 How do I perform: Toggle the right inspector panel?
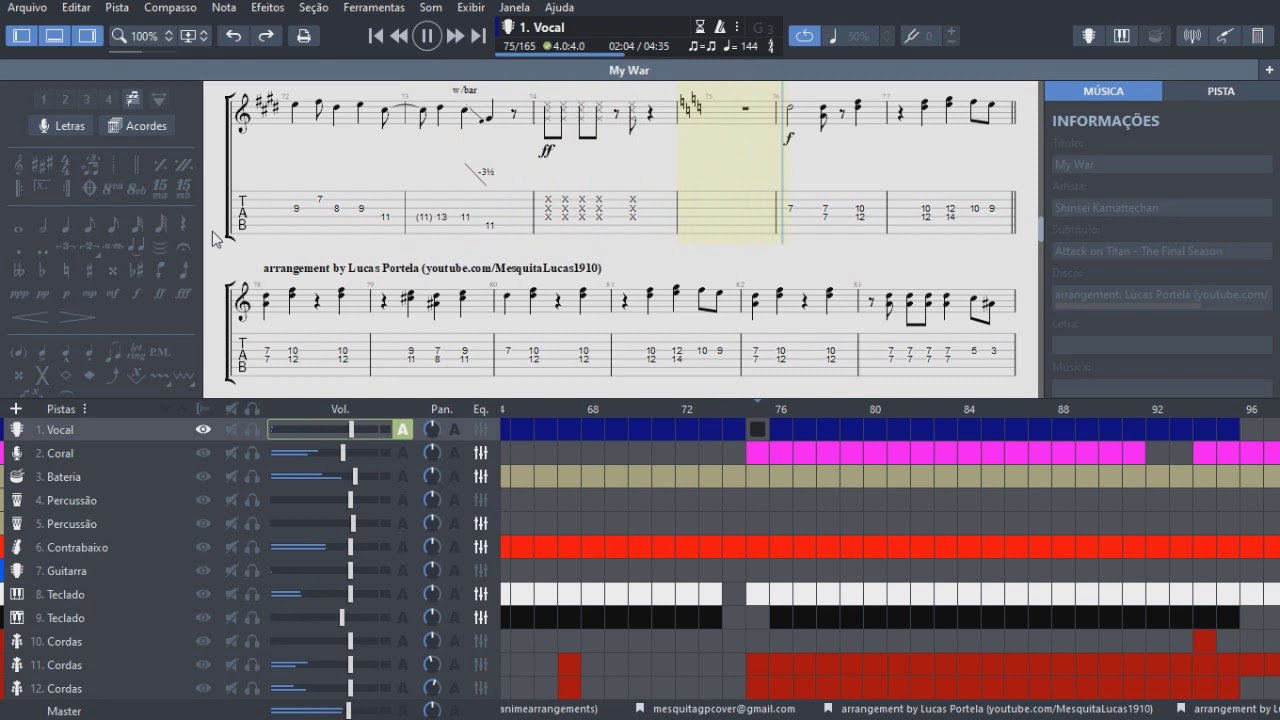pyautogui.click(x=88, y=36)
